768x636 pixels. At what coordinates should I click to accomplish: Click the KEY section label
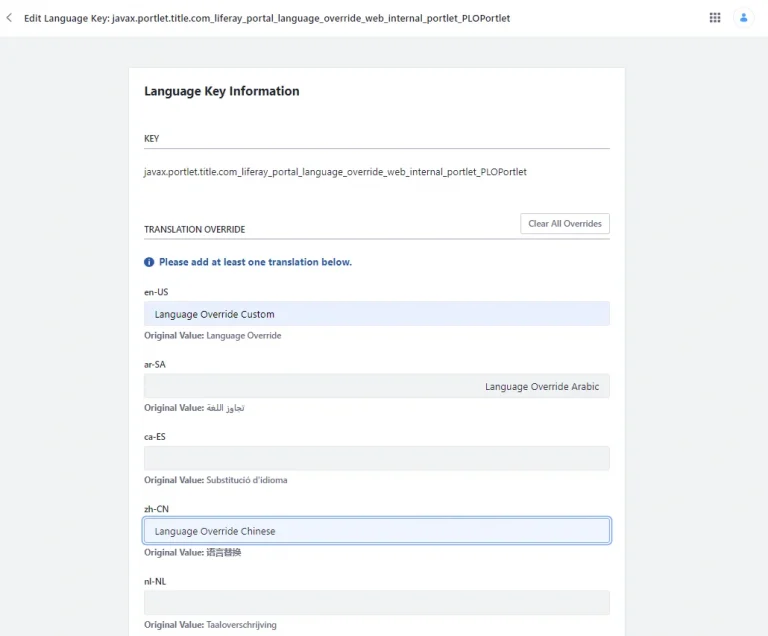151,139
